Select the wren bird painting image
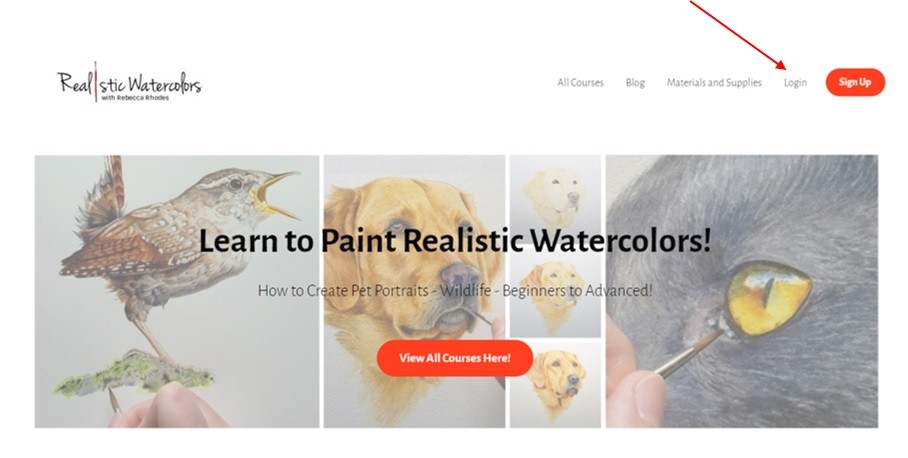The height and width of the screenshot is (458, 908). tap(177, 291)
